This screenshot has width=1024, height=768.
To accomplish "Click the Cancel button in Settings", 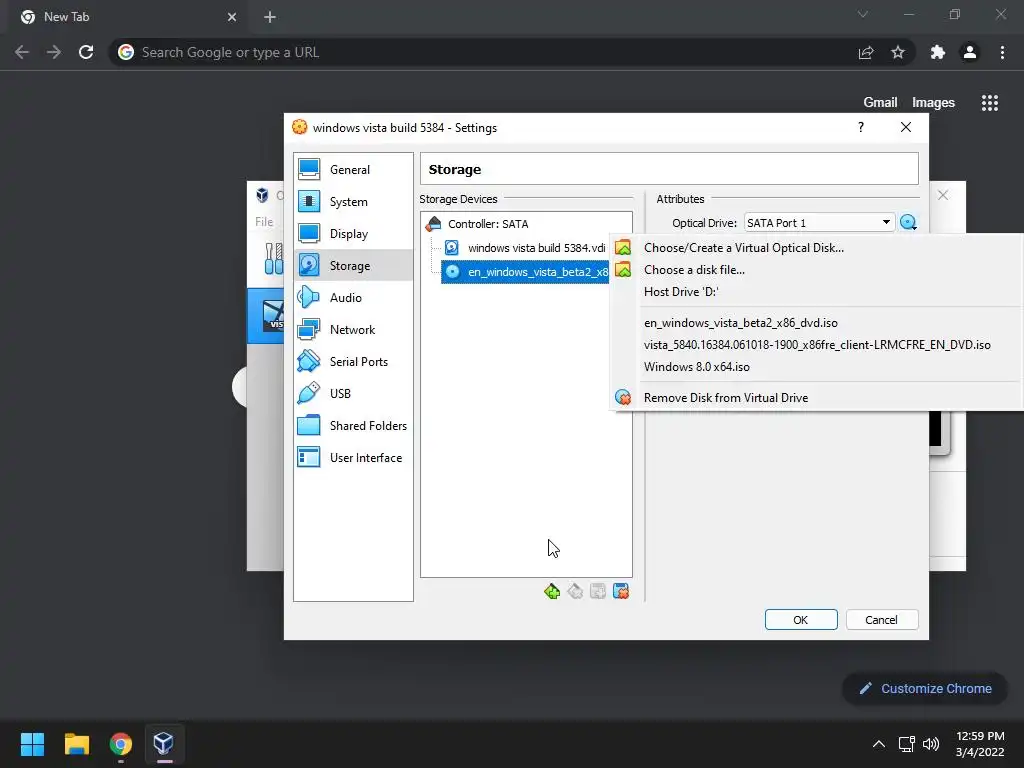I will [882, 620].
